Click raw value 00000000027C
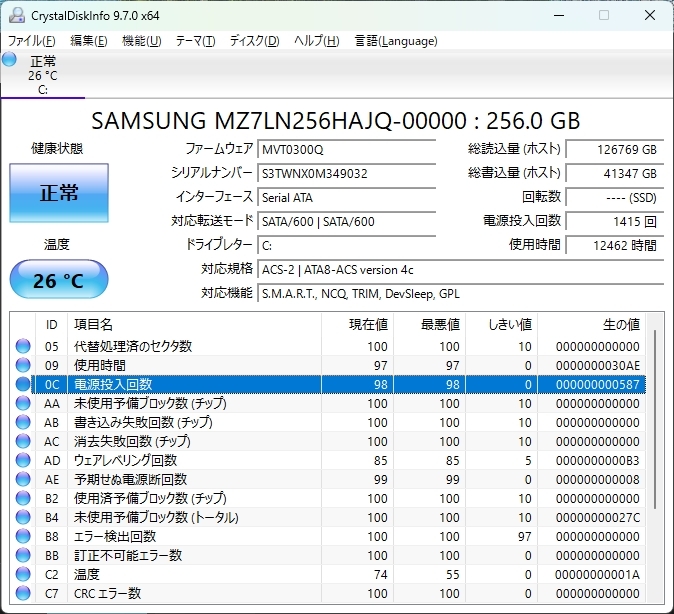Screen dimensions: 674x614 click(597, 518)
